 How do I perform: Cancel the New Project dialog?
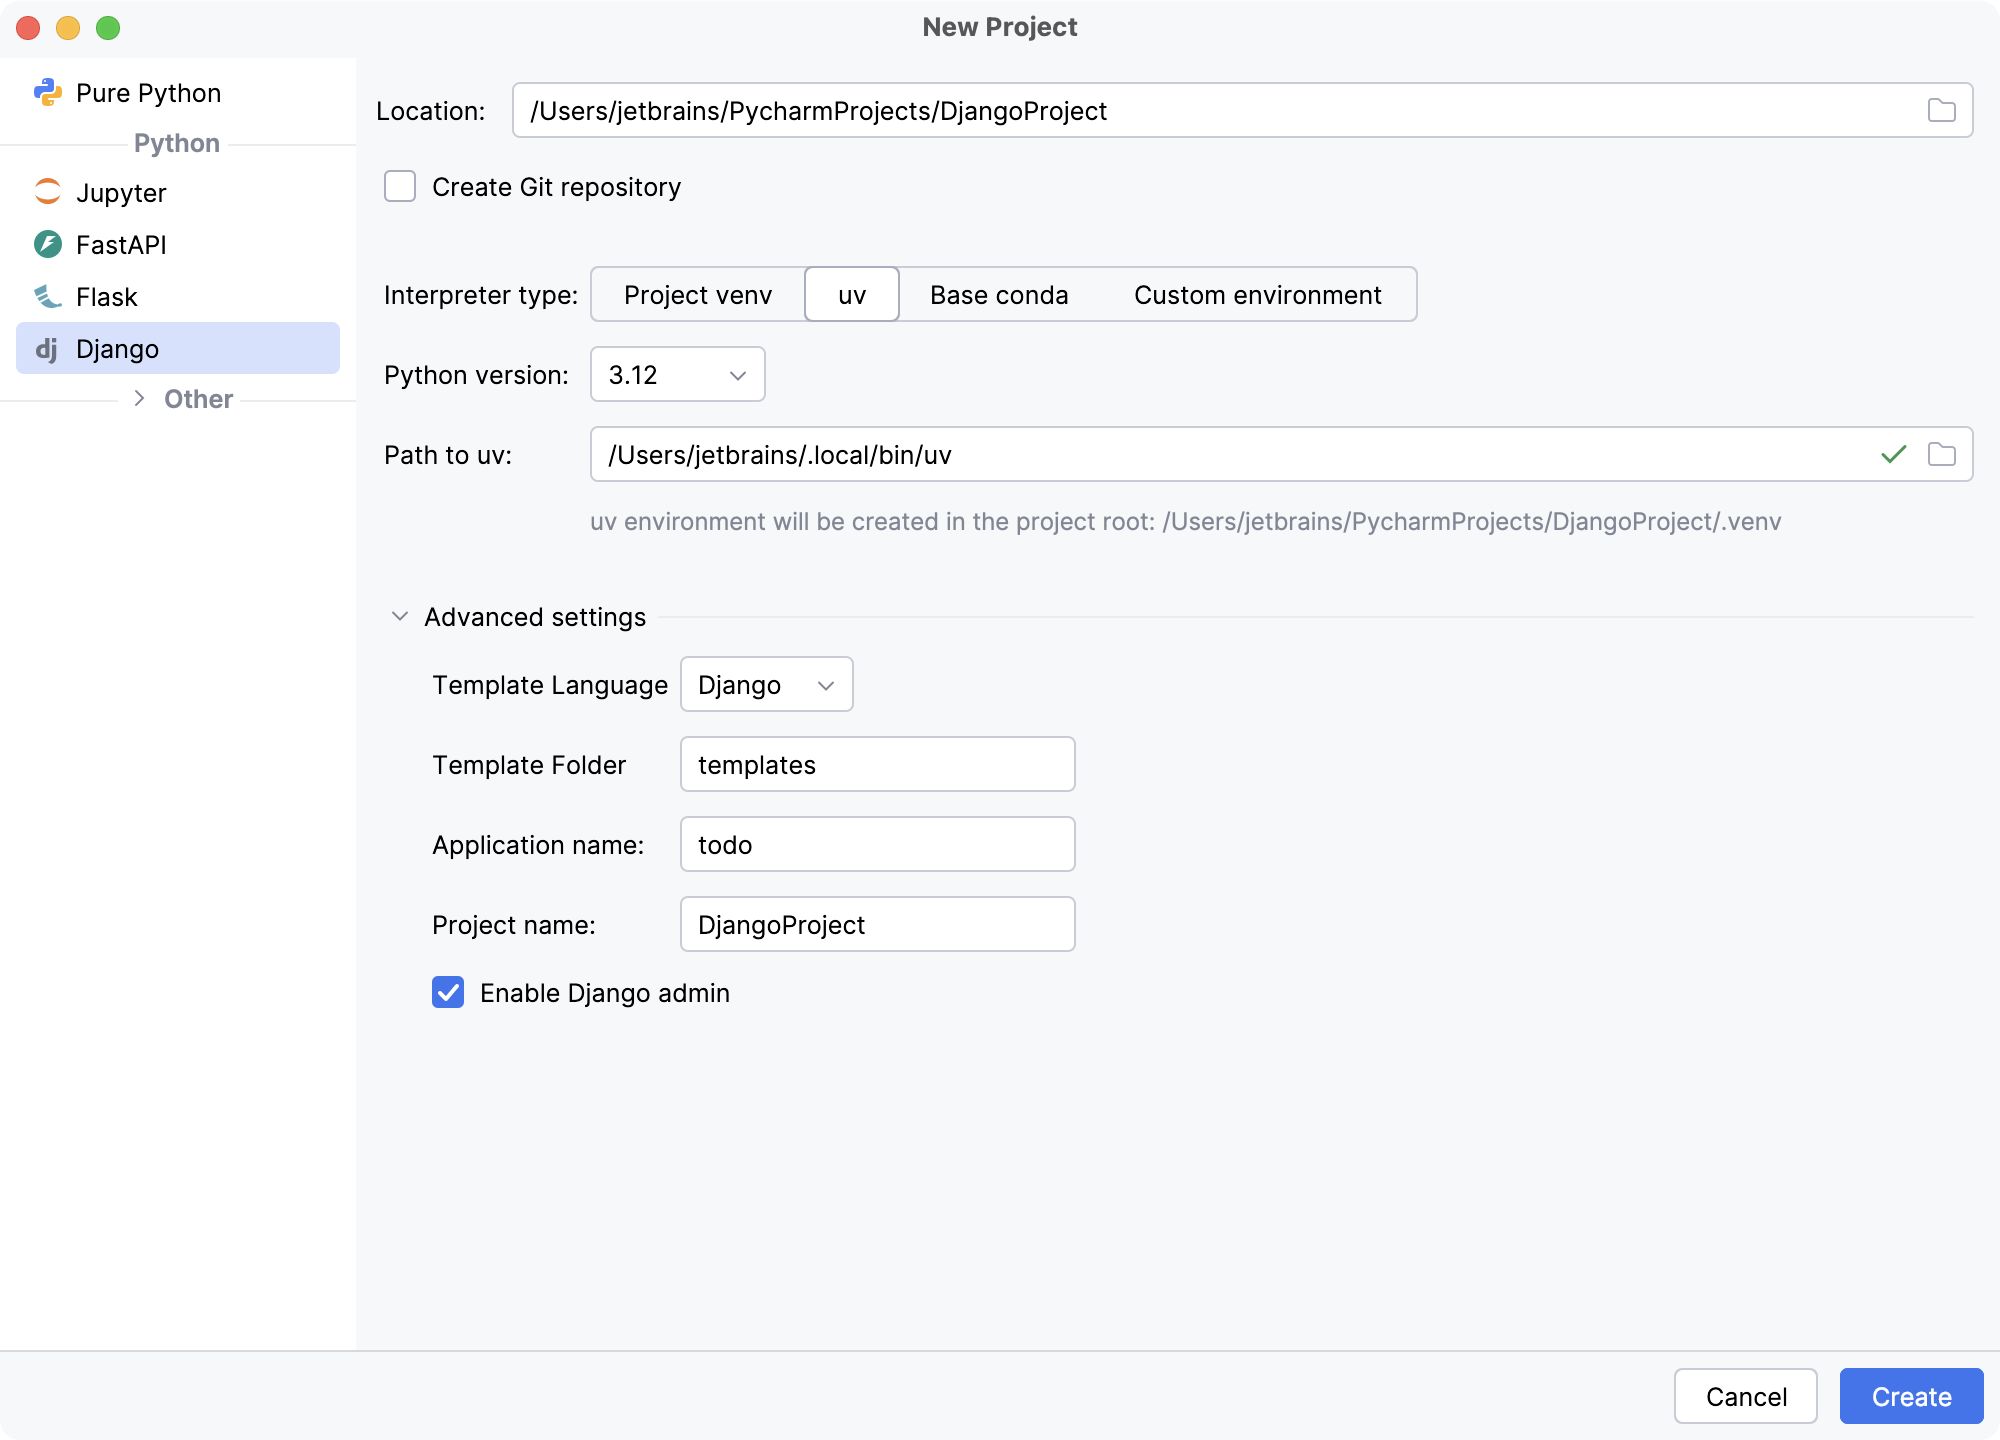point(1746,1396)
